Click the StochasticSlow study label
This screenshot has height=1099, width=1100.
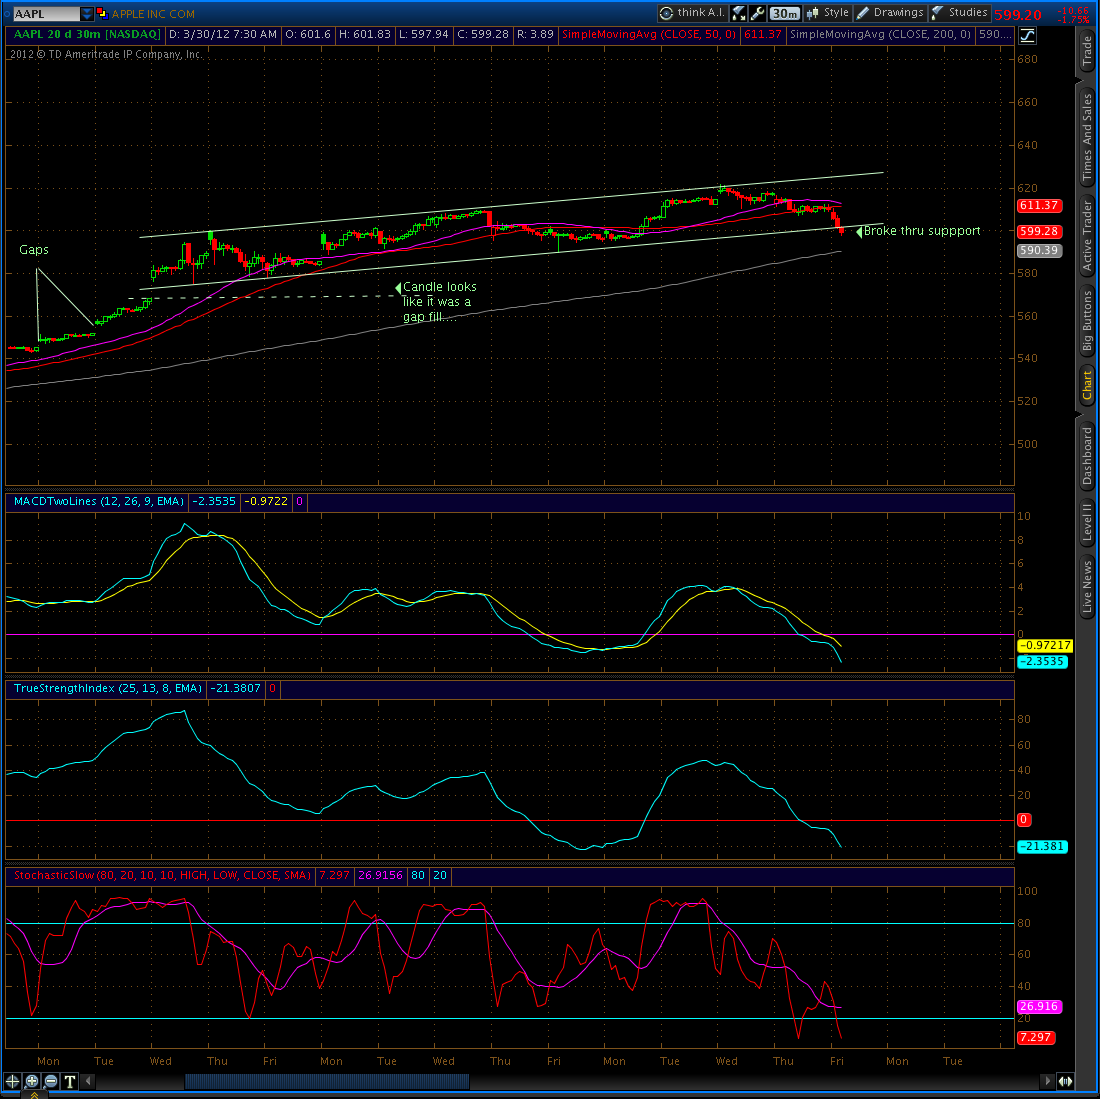pyautogui.click(x=162, y=875)
